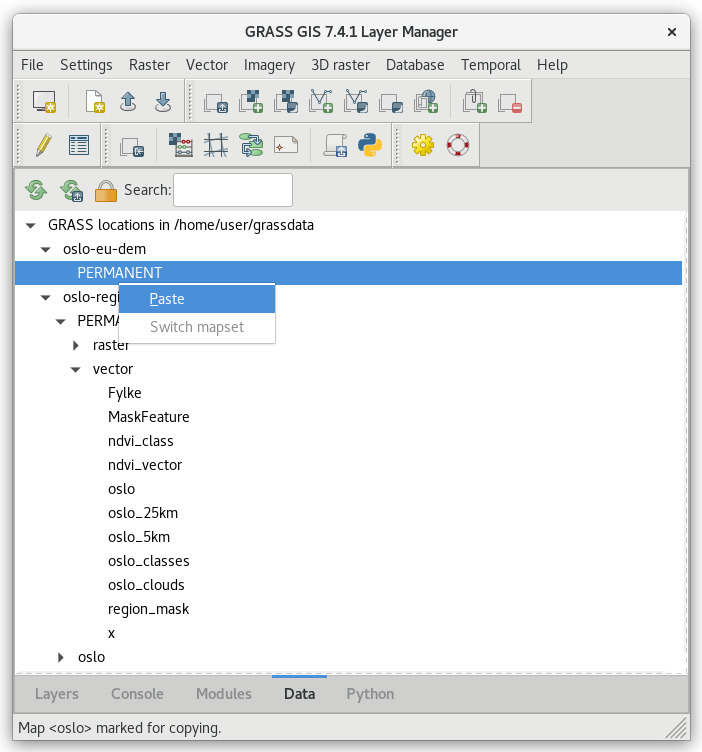The height and width of the screenshot is (752, 702).
Task: Add various vector map layers icon
Action: click(x=356, y=101)
